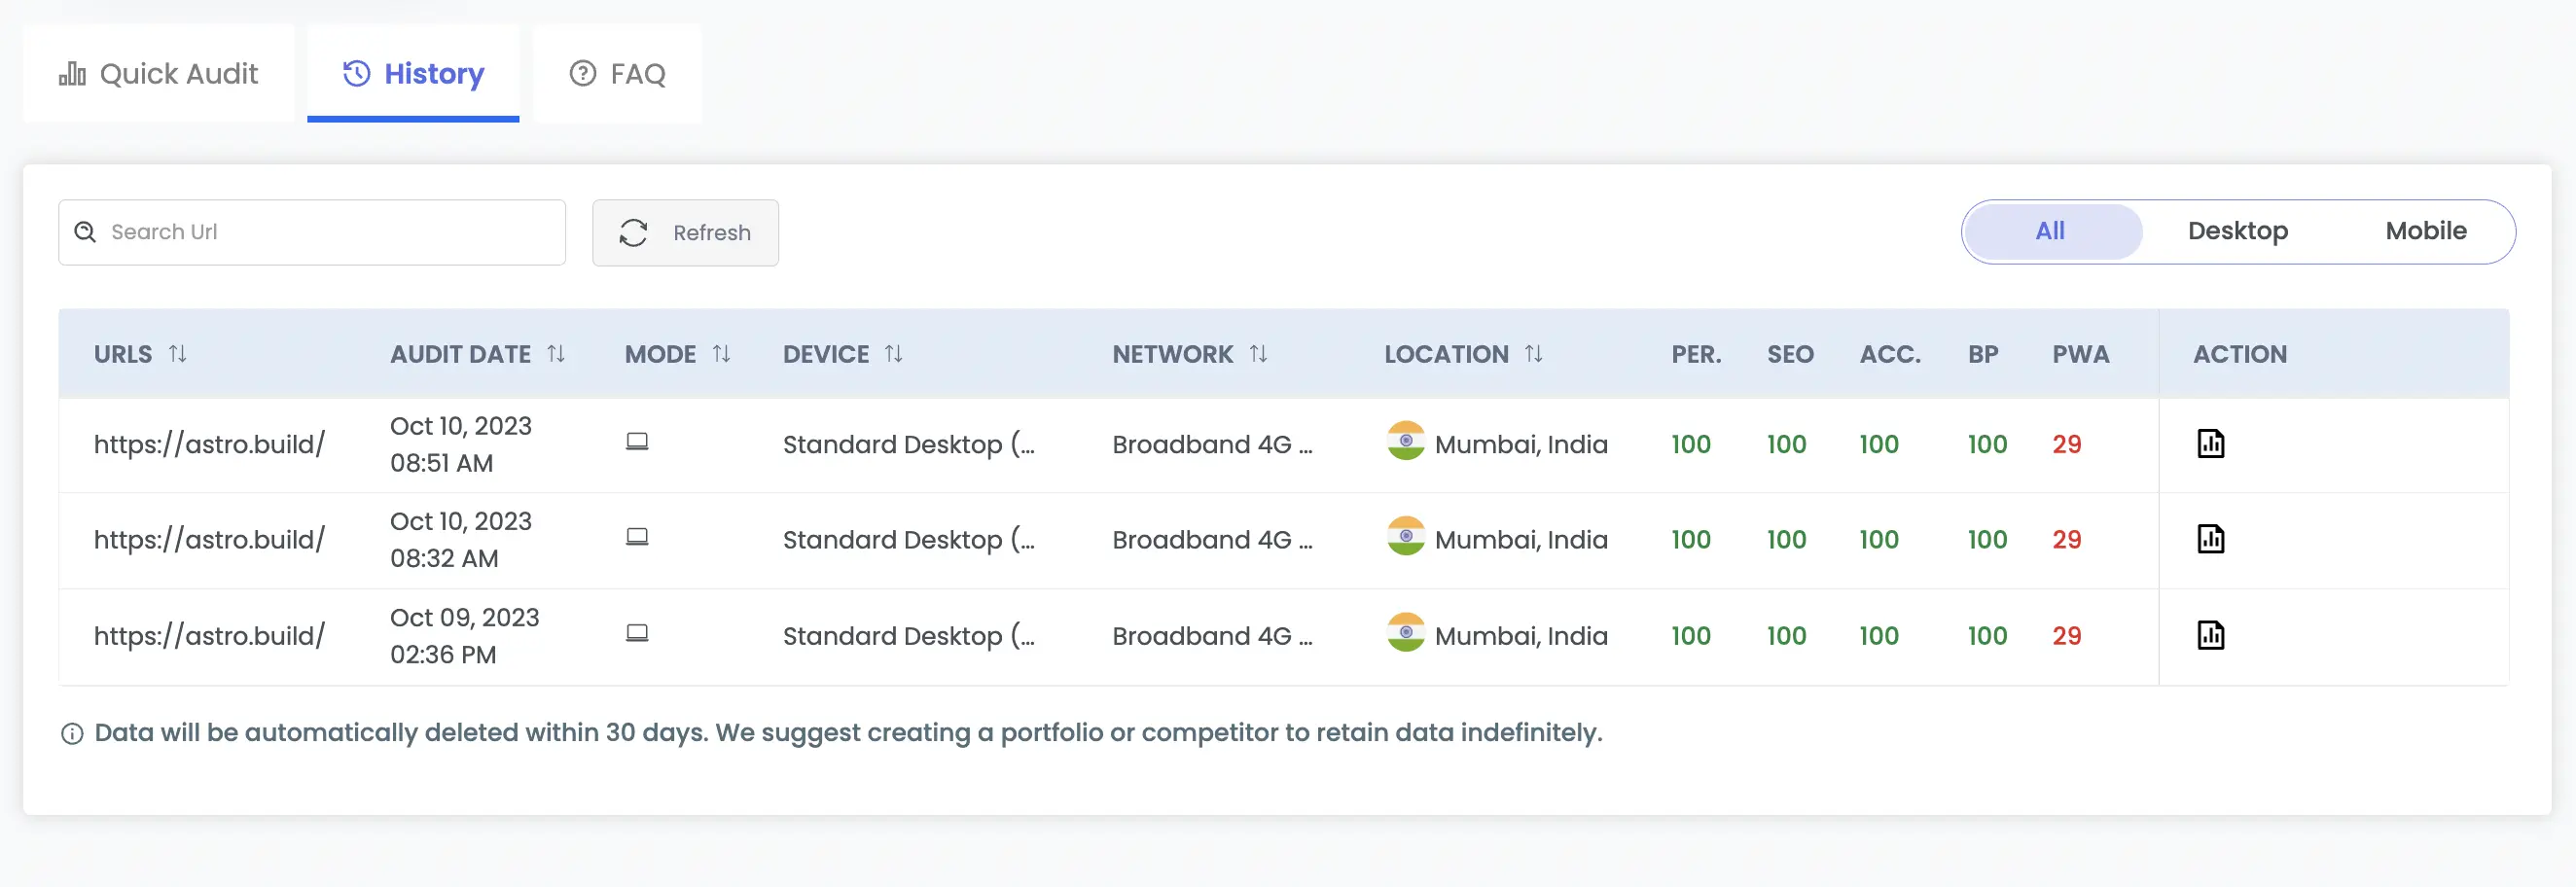This screenshot has width=2576, height=887.
Task: Click SEO score 100 in 02:36 PM row
Action: (x=1786, y=635)
